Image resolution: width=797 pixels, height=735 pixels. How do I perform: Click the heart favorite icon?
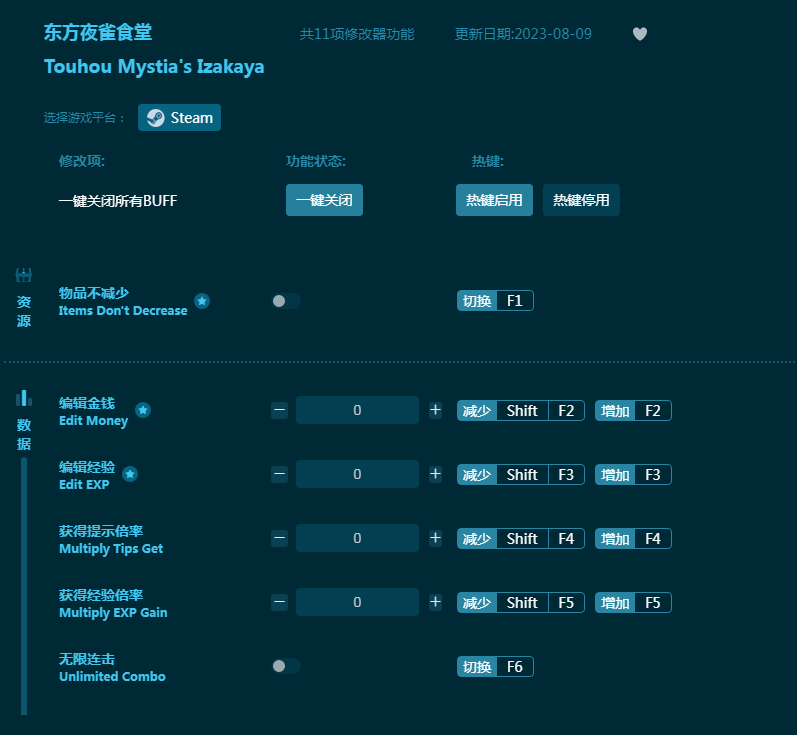click(x=639, y=34)
